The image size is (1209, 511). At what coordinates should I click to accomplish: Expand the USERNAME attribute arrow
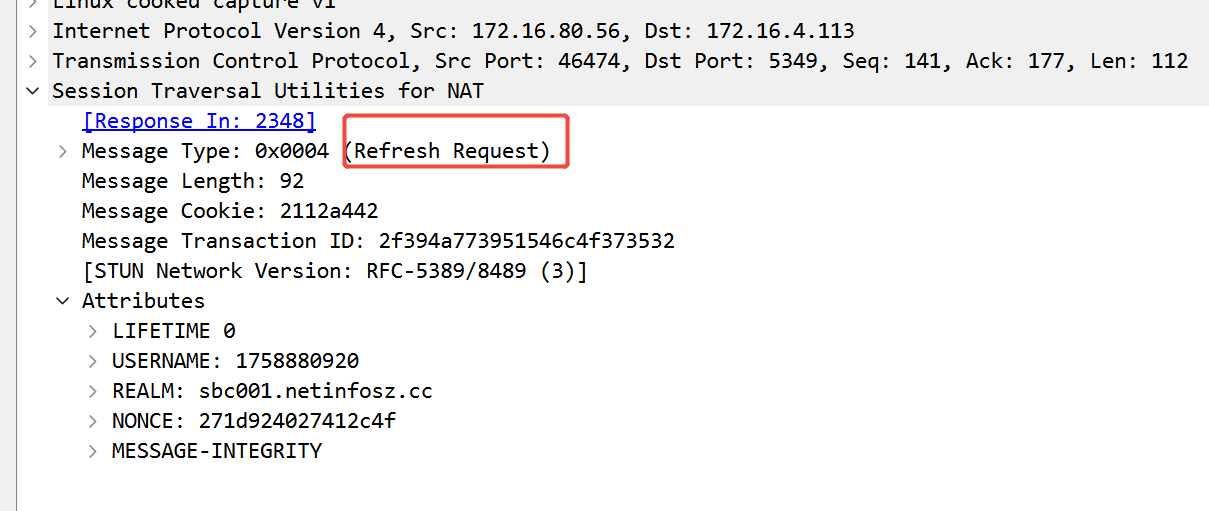[x=93, y=361]
